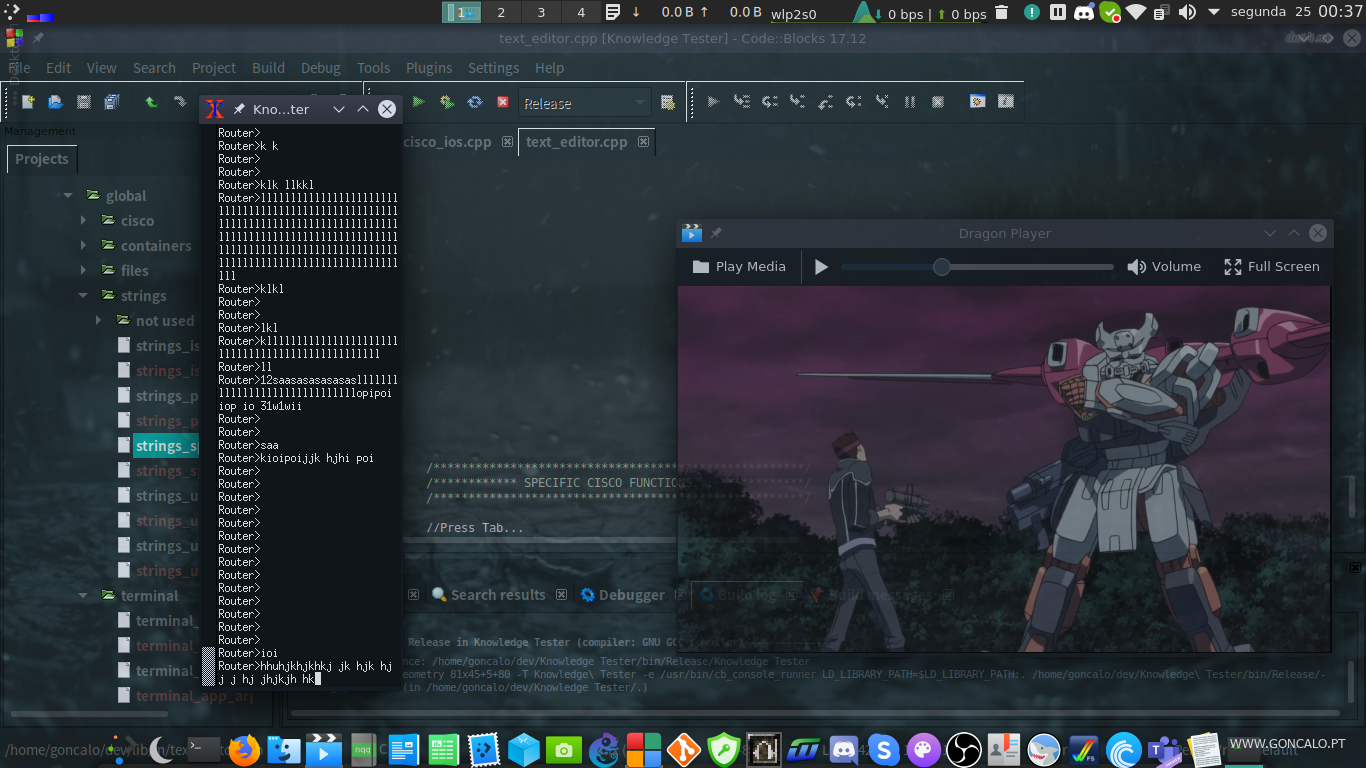The image size is (1366, 768).
Task: Expand the cisco folder
Action: coord(84,221)
